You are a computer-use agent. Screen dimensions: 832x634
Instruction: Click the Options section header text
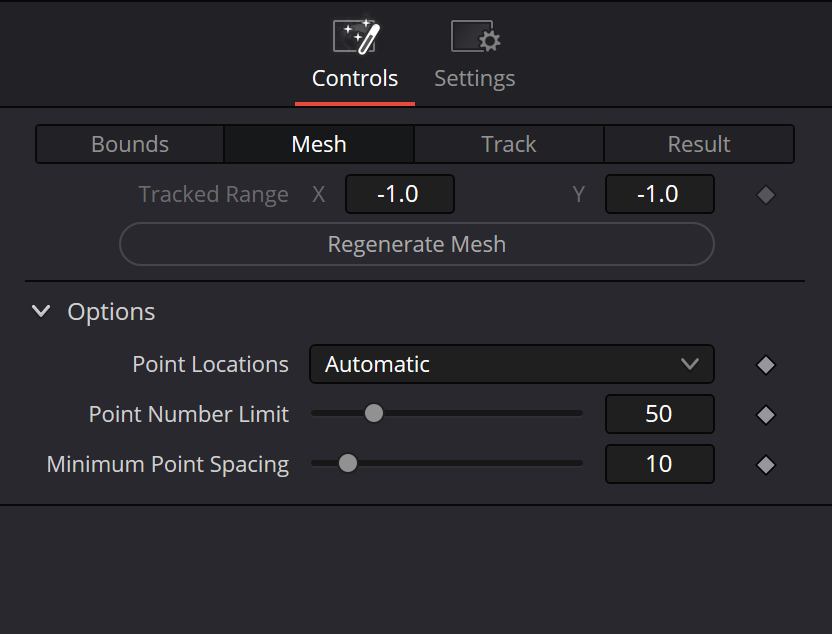[111, 311]
